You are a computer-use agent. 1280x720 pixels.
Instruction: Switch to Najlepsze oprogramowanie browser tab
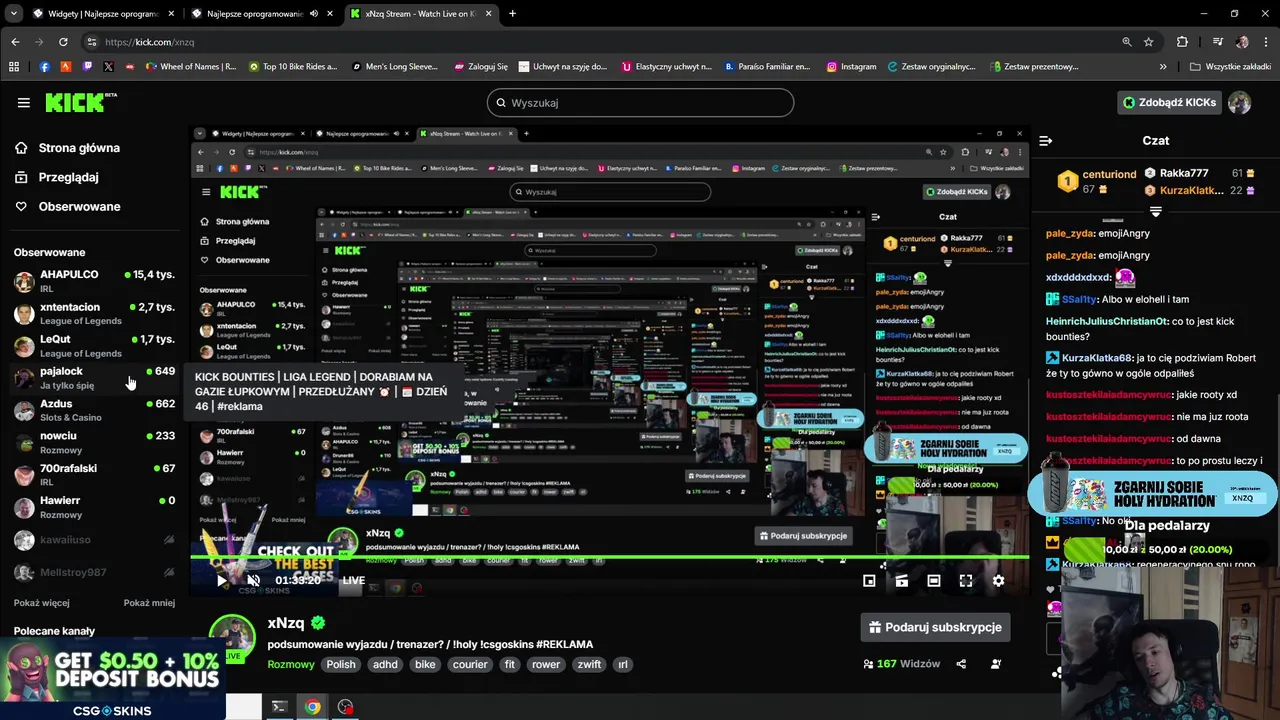pos(261,14)
